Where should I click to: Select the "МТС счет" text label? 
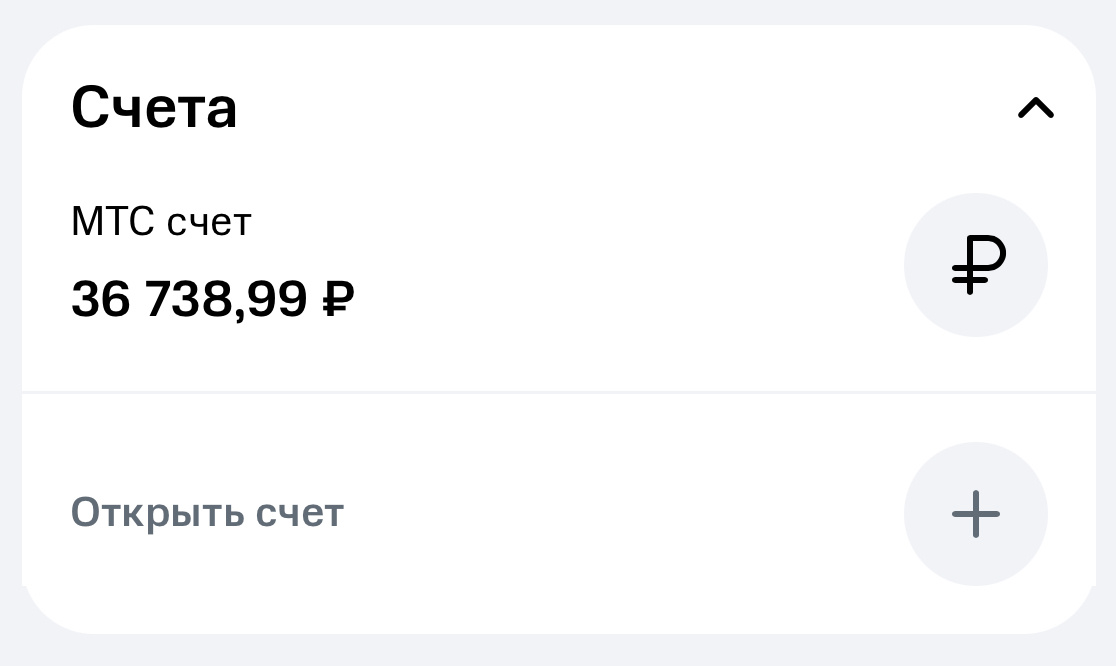pos(161,222)
